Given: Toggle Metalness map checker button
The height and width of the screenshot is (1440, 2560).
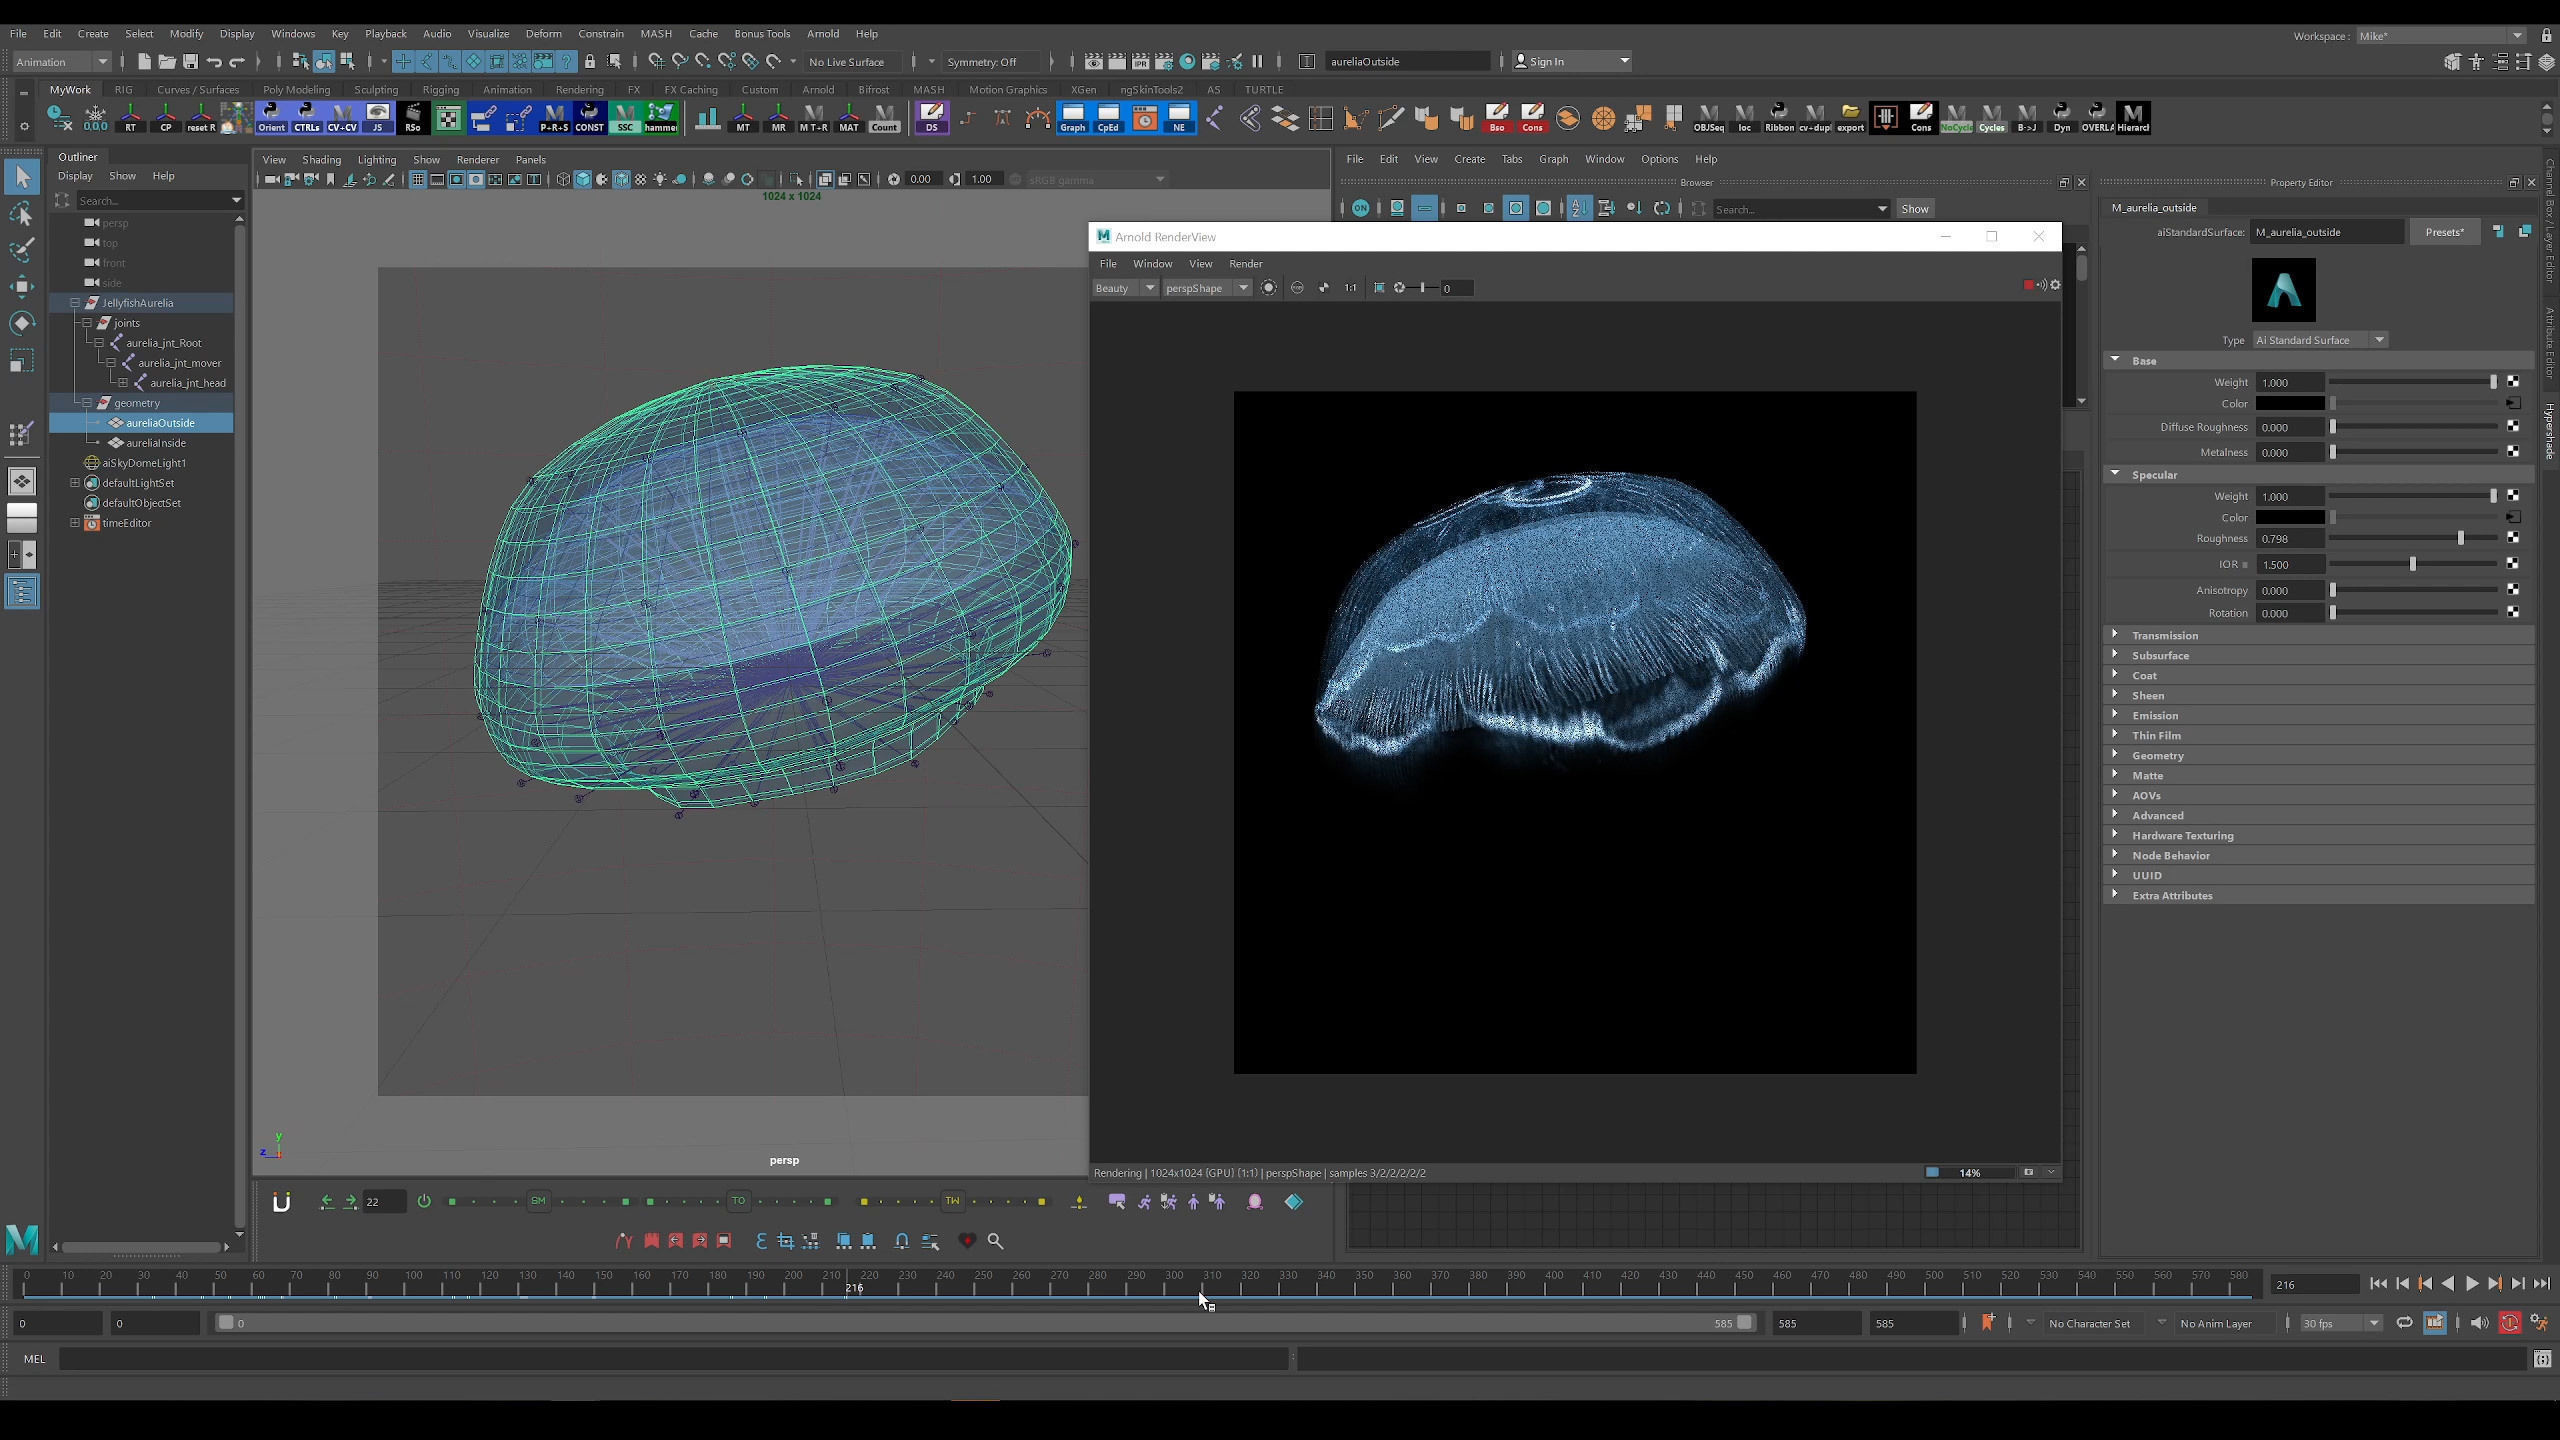Looking at the screenshot, I should [x=2513, y=452].
